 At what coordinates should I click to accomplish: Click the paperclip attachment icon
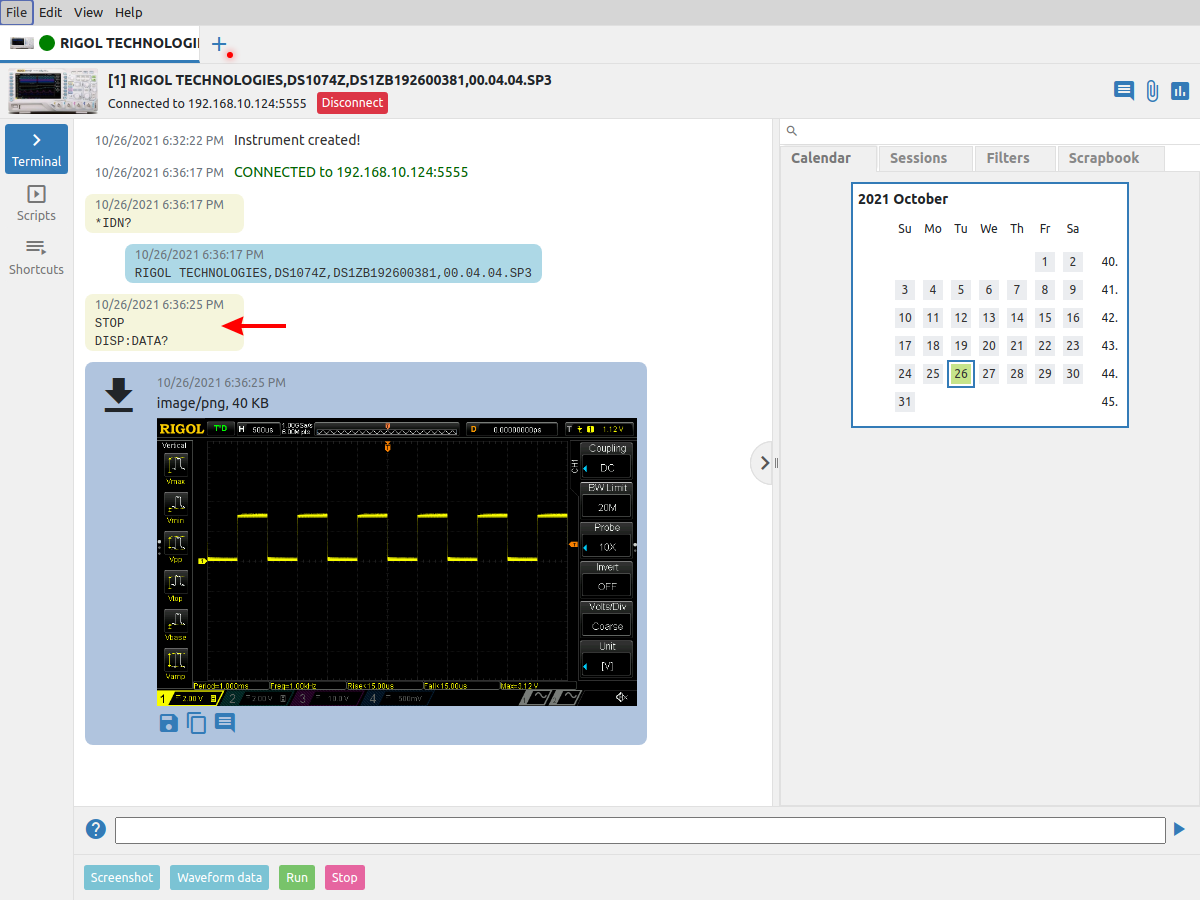click(1152, 91)
